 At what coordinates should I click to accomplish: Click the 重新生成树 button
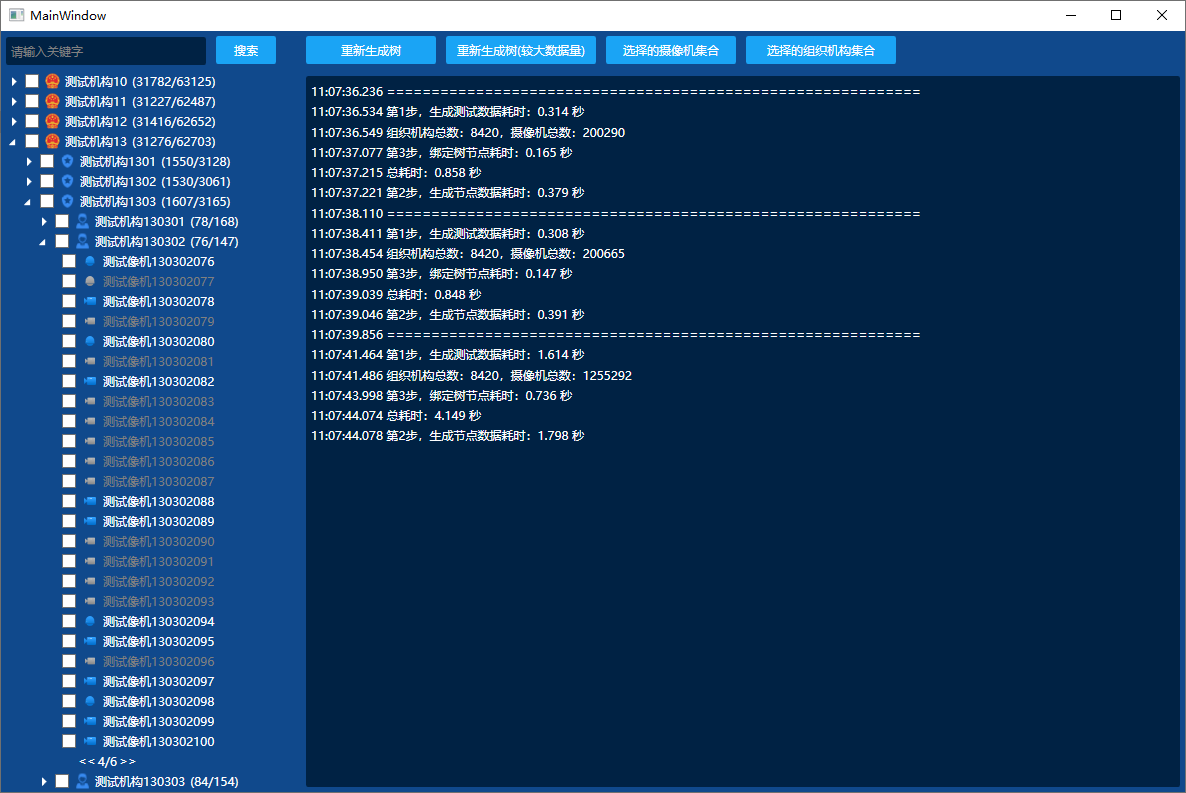coord(371,51)
